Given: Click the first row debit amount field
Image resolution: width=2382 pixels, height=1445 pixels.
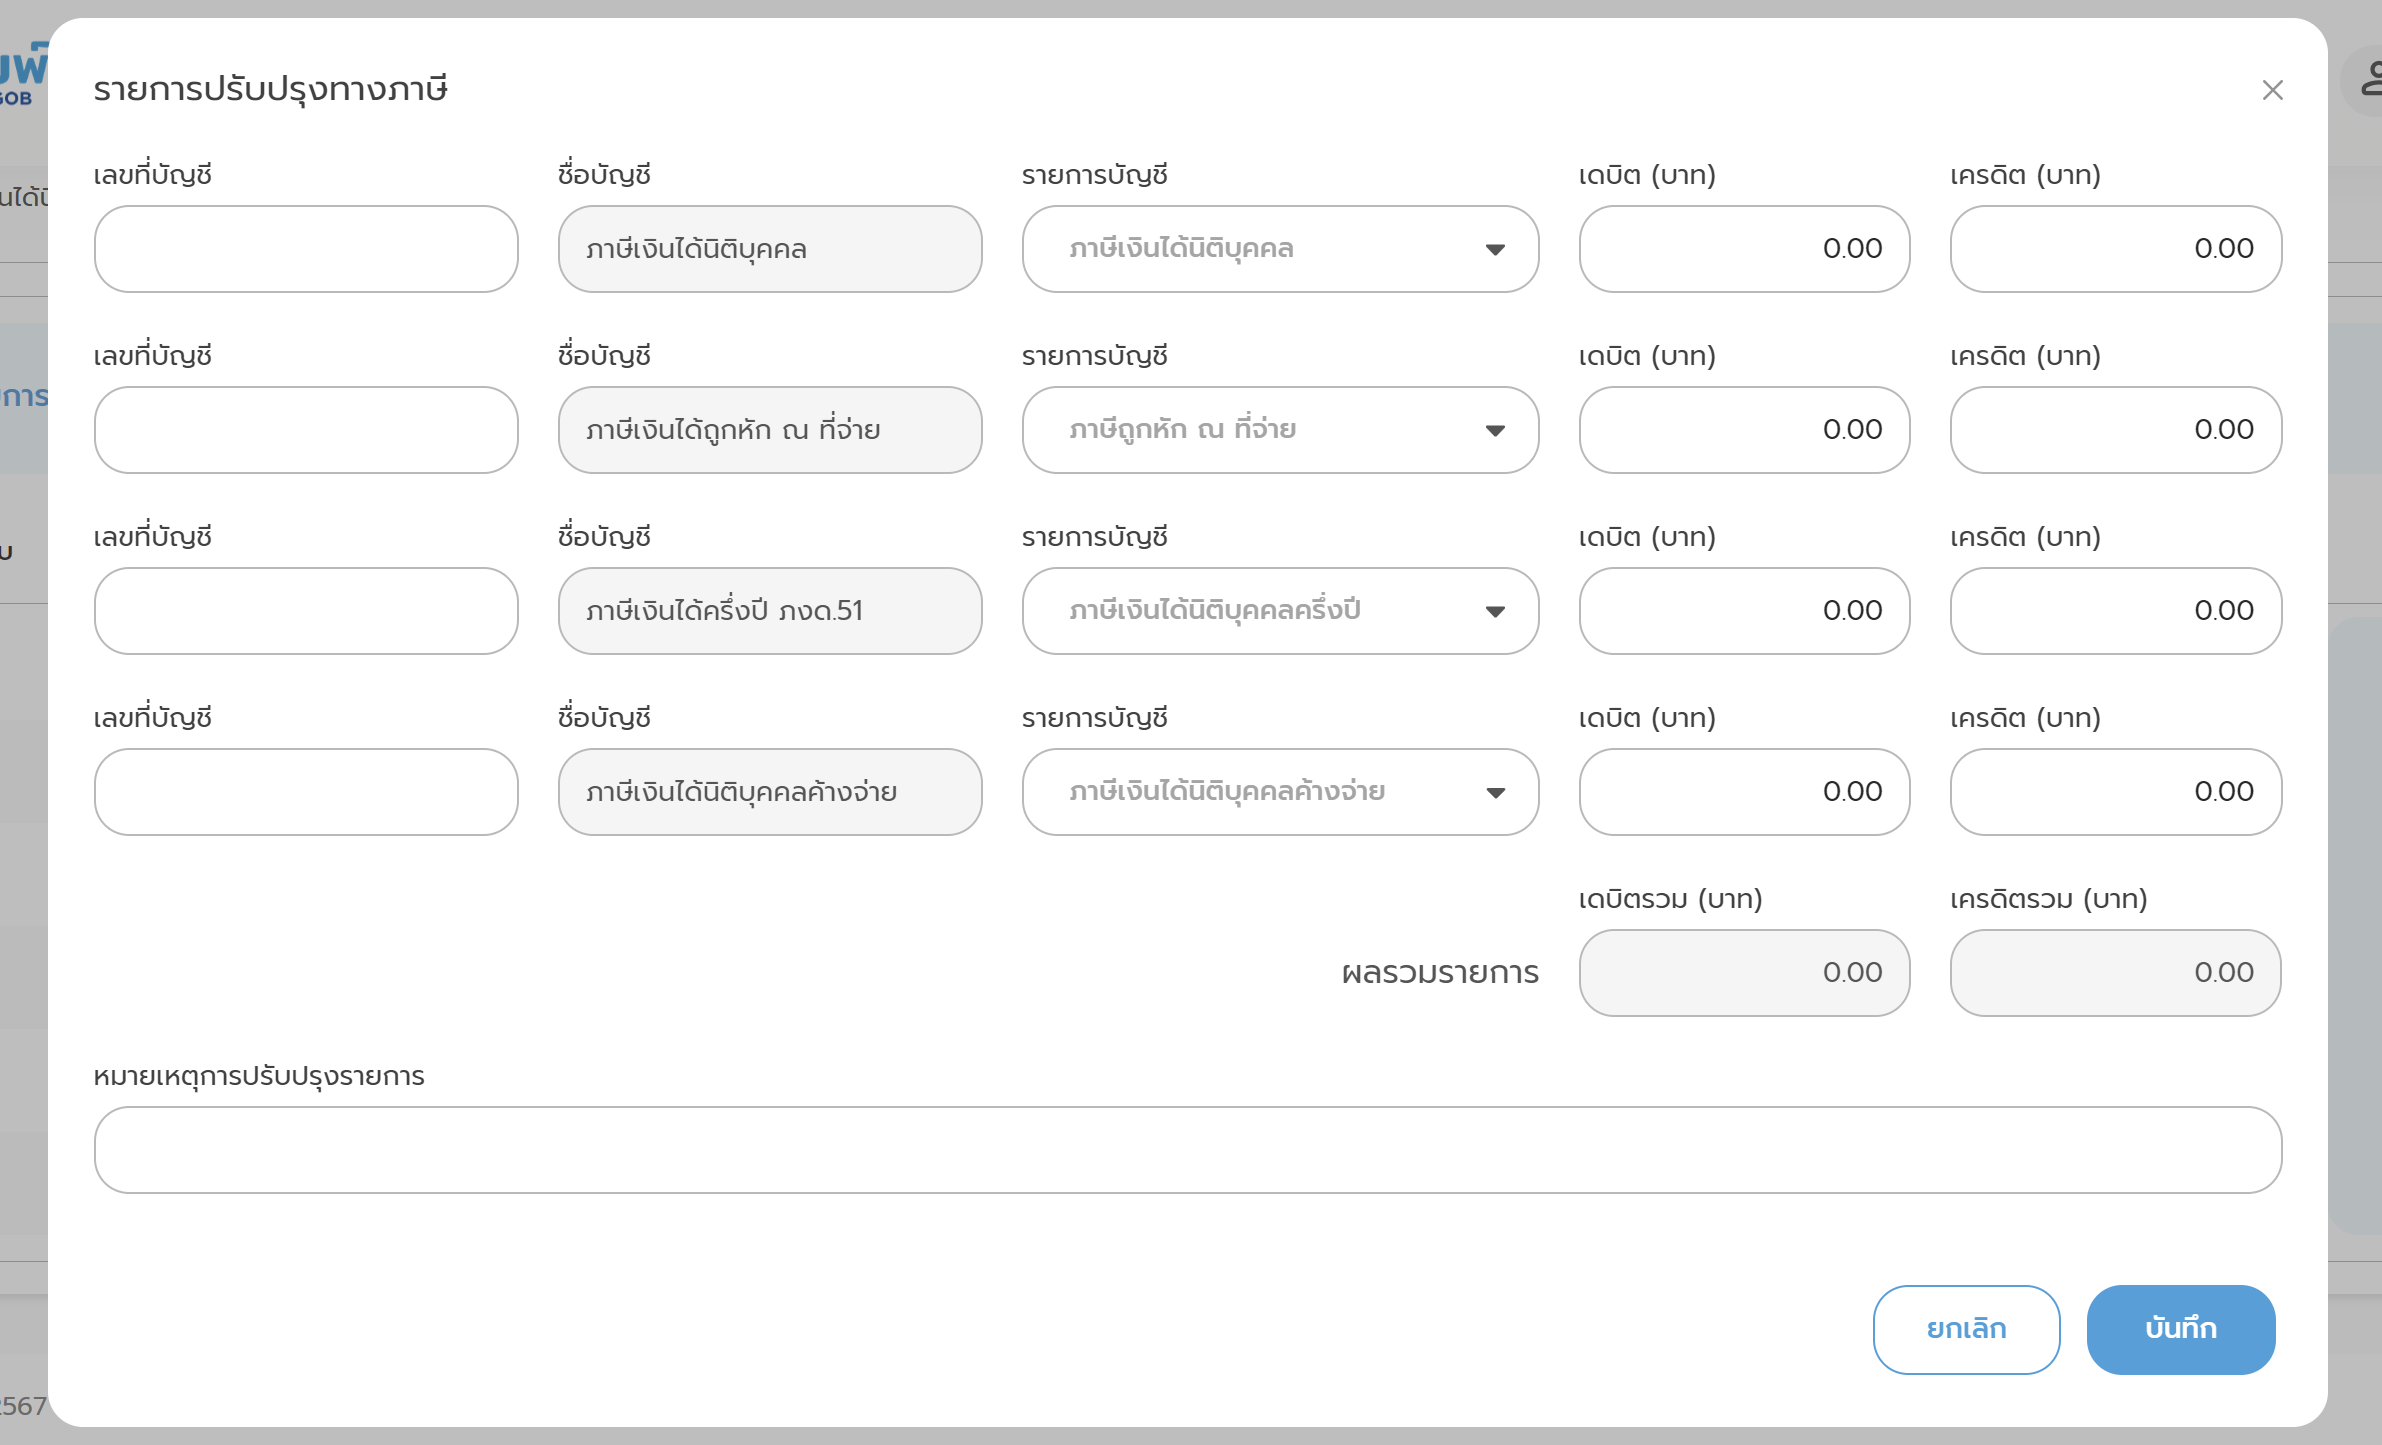Looking at the screenshot, I should 1744,249.
